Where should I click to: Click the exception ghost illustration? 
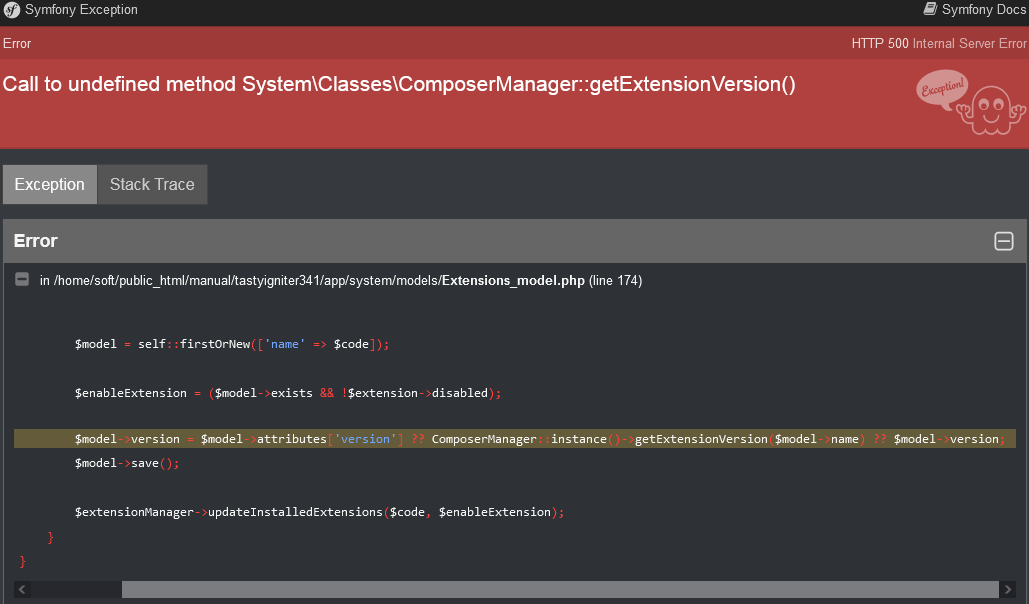pyautogui.click(x=971, y=102)
